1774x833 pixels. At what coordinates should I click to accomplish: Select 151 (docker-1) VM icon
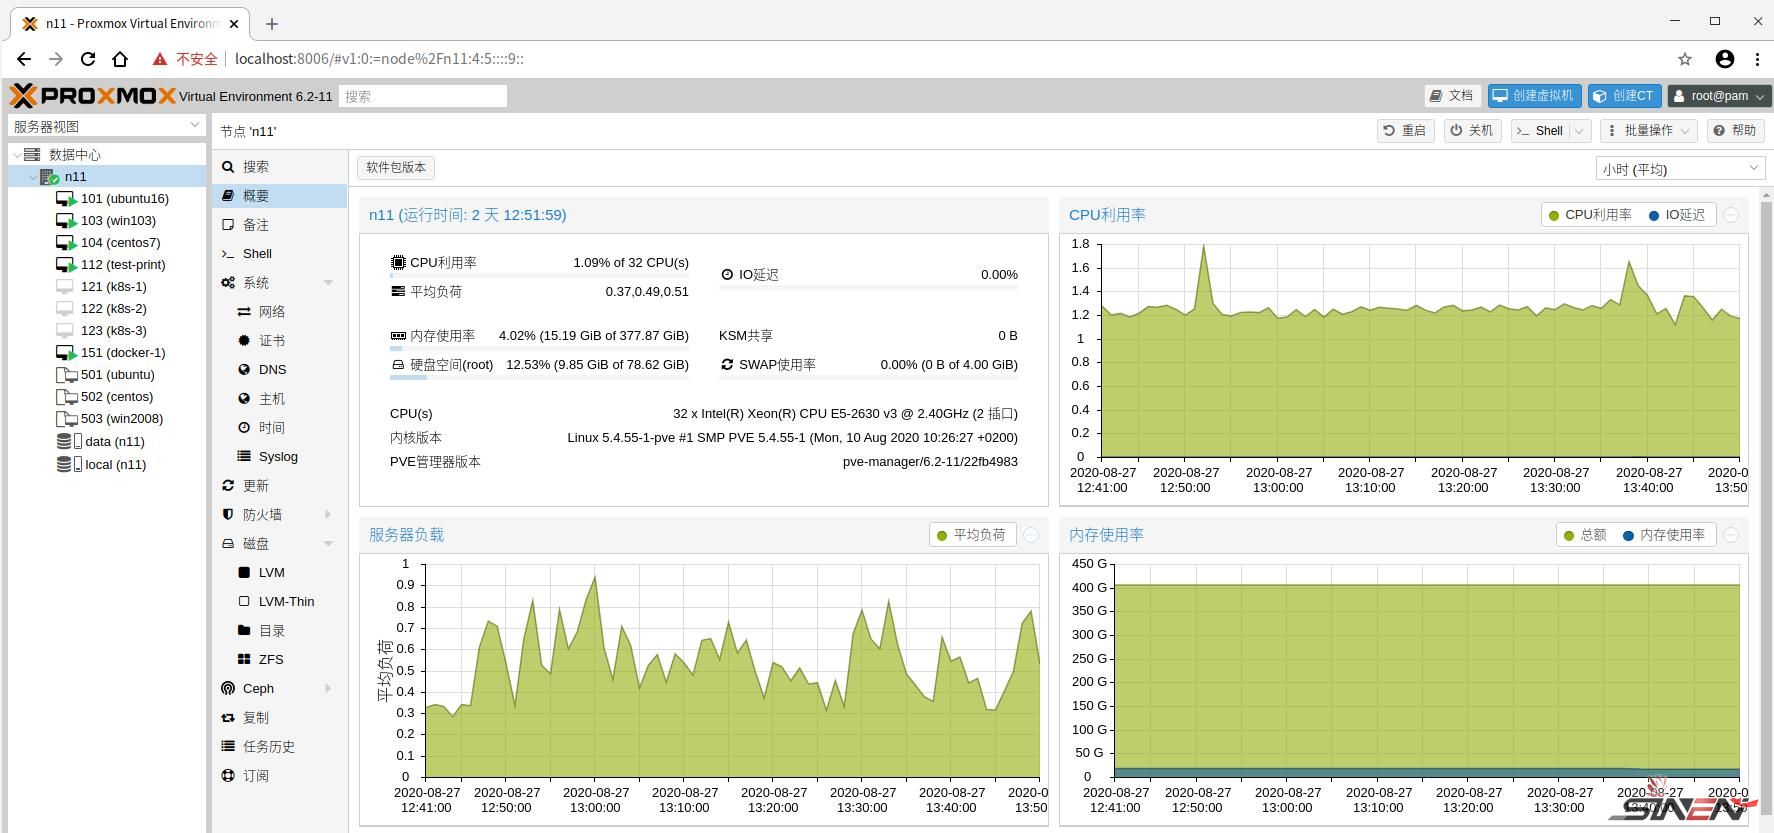(x=66, y=353)
